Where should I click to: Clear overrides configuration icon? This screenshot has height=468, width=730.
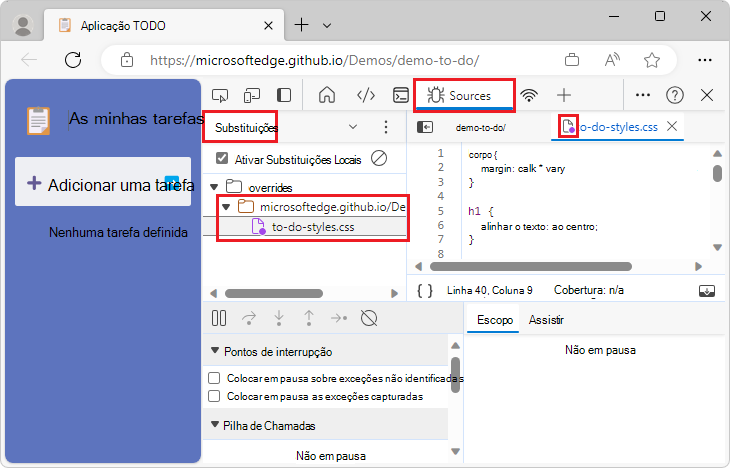coord(379,158)
